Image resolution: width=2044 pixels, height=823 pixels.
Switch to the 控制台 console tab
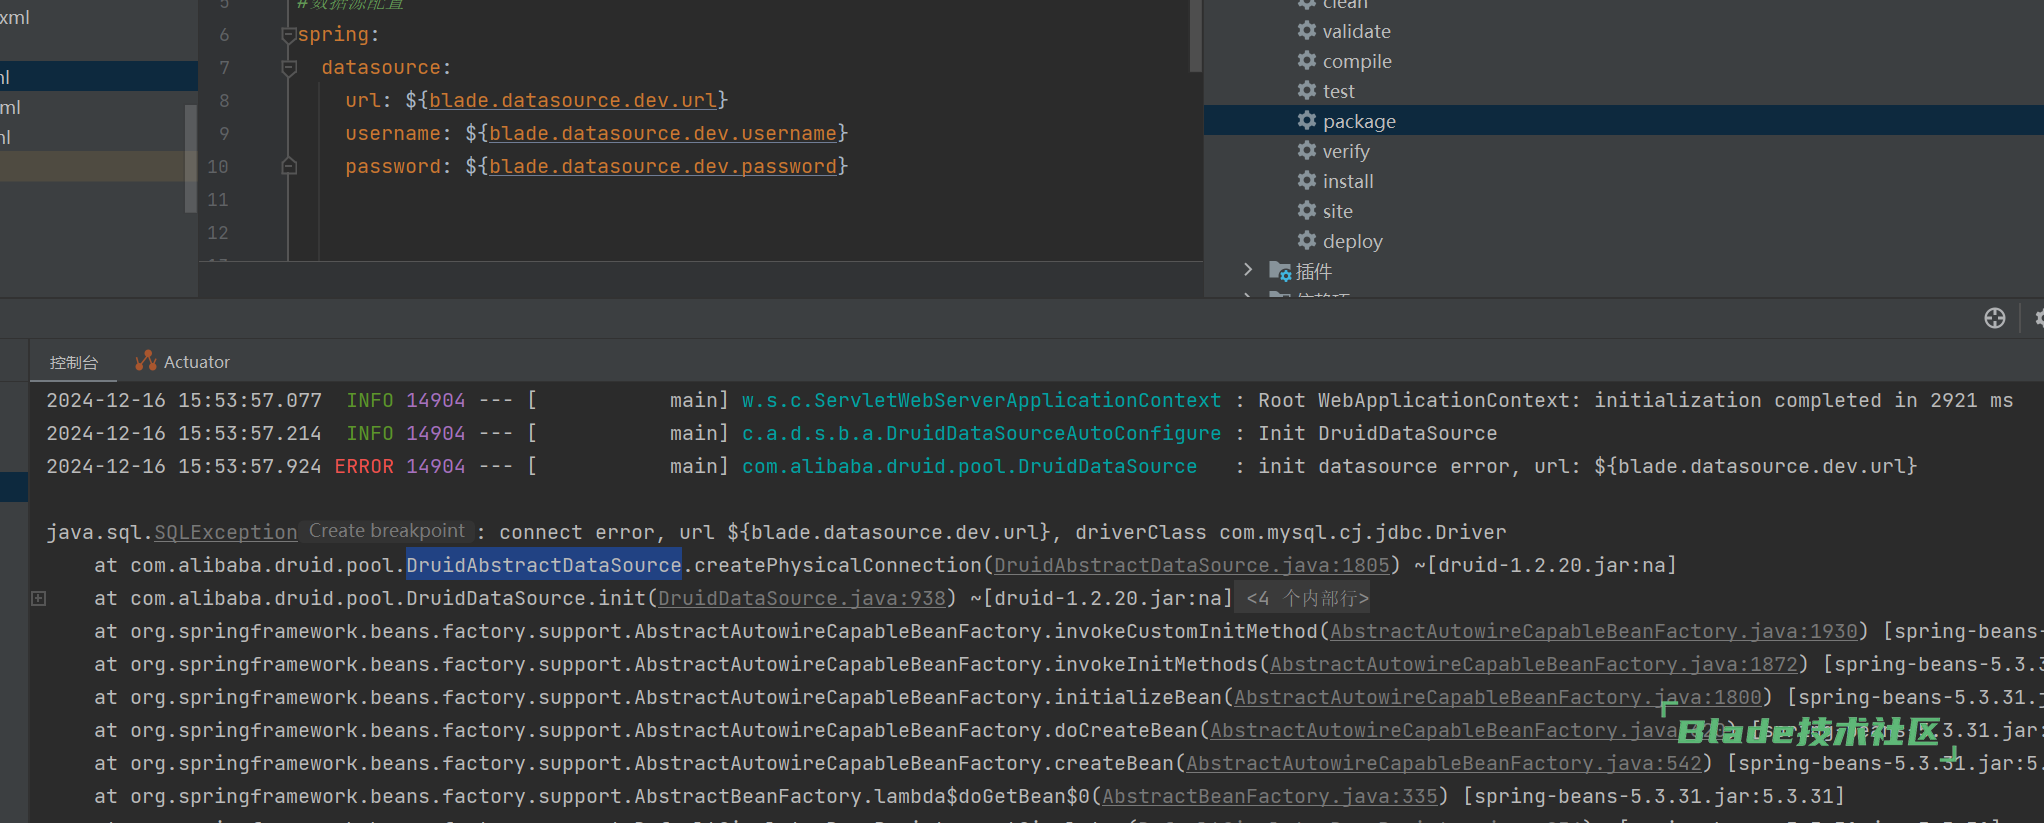pyautogui.click(x=74, y=362)
